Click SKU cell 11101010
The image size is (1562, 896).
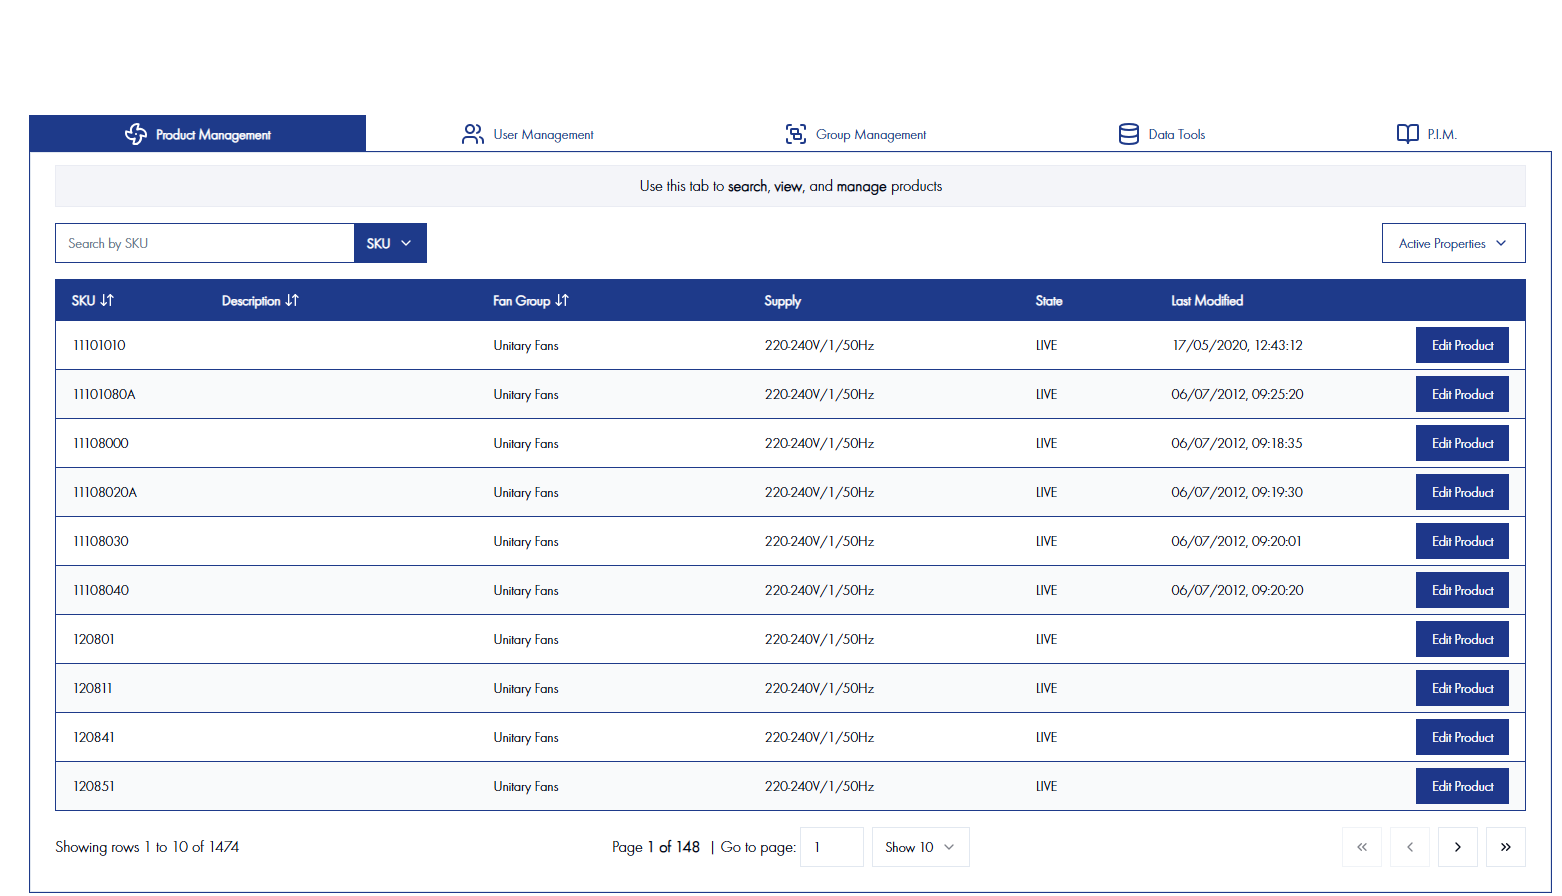[x=99, y=345]
